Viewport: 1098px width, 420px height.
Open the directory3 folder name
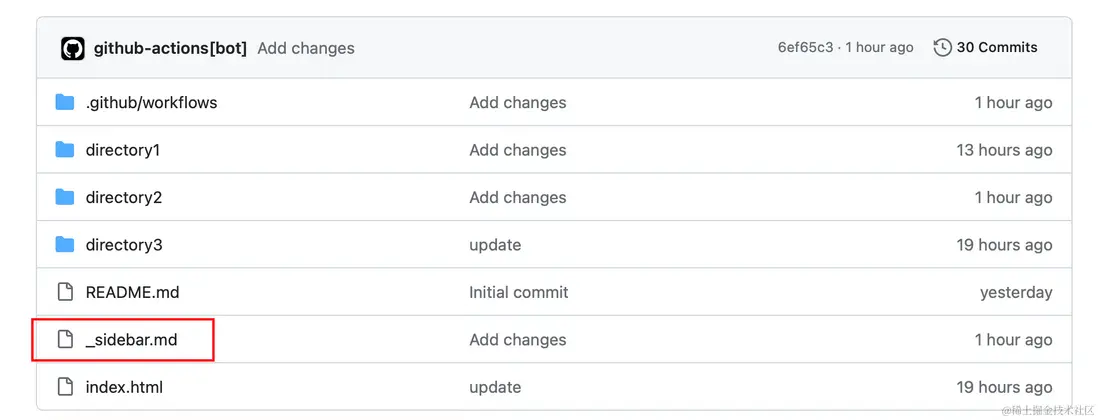tap(124, 245)
